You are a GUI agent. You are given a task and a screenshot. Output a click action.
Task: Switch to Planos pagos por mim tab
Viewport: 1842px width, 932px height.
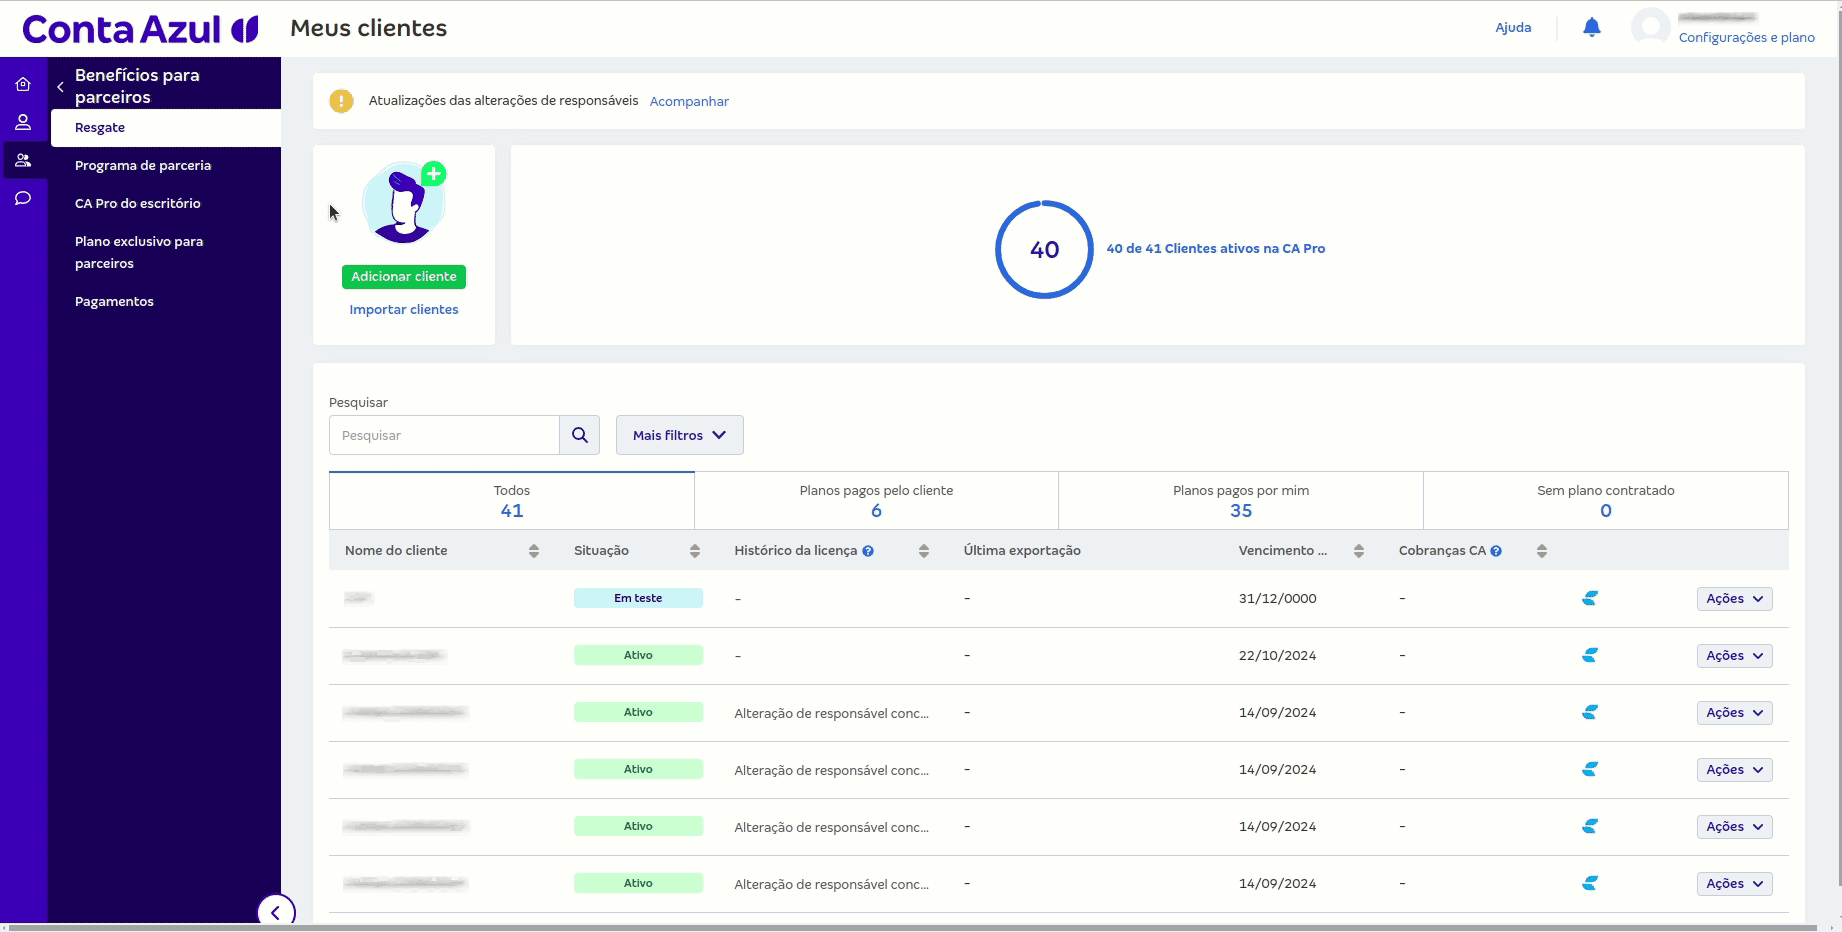click(x=1241, y=501)
